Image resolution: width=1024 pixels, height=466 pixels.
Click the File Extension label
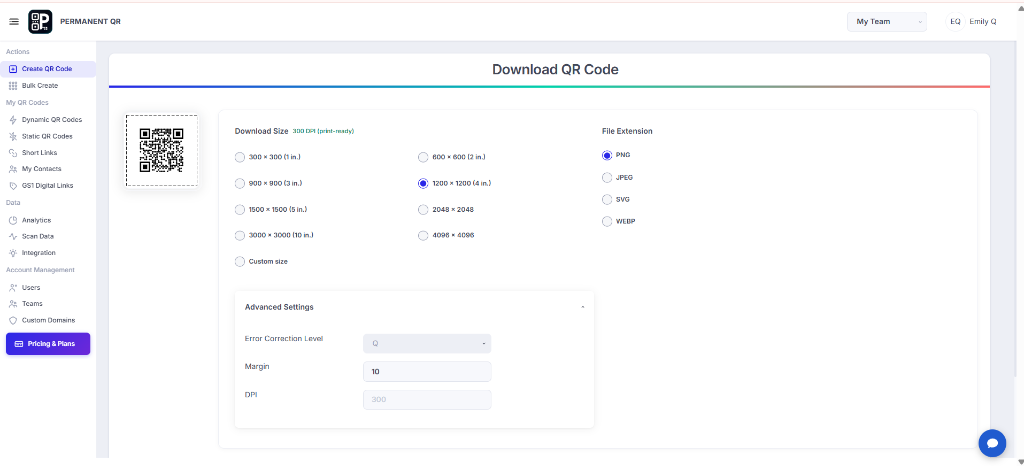pyautogui.click(x=627, y=131)
